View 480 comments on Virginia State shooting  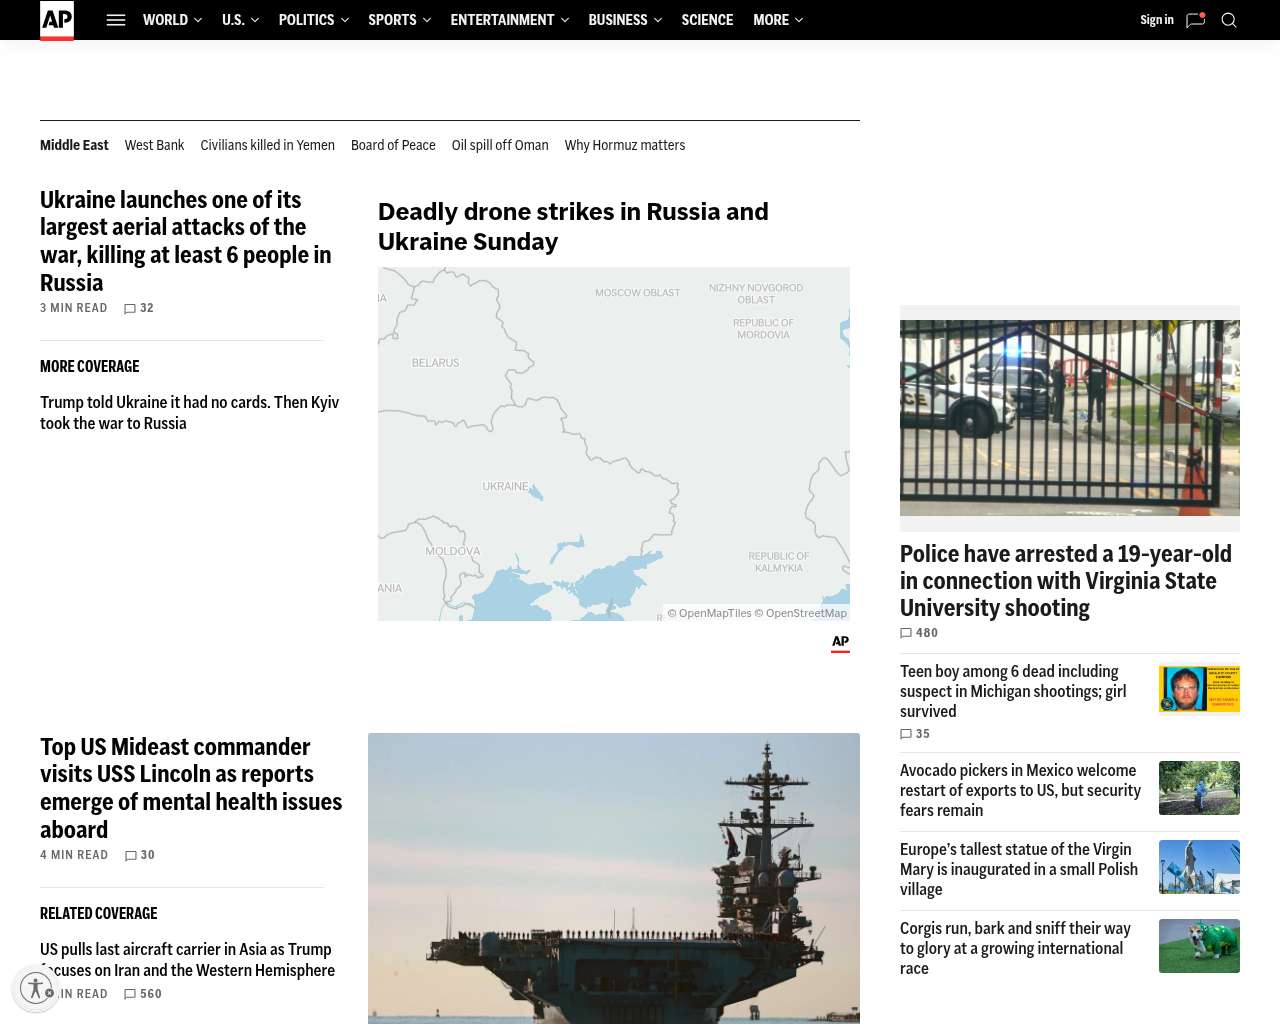pos(919,633)
